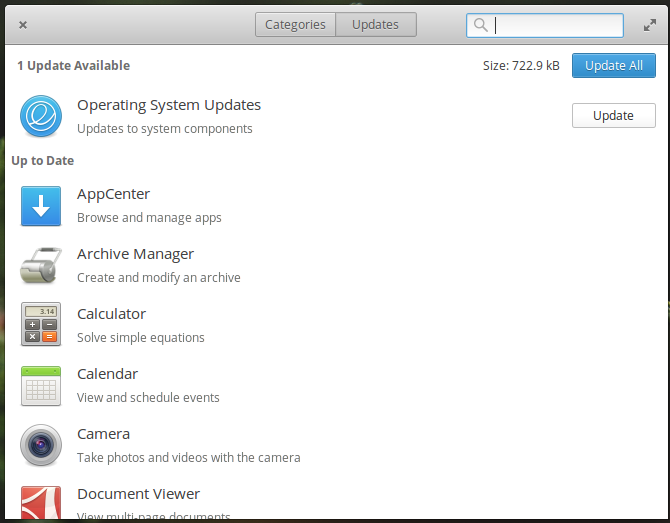
Task: Switch to the Categories tab
Action: 295,25
